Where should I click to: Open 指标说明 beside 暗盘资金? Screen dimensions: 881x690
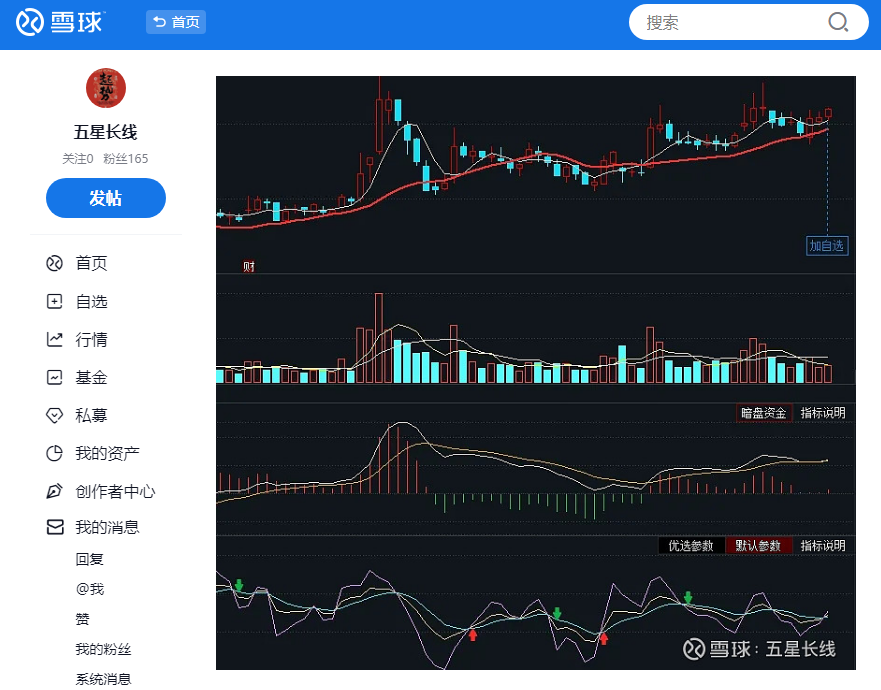tap(823, 413)
